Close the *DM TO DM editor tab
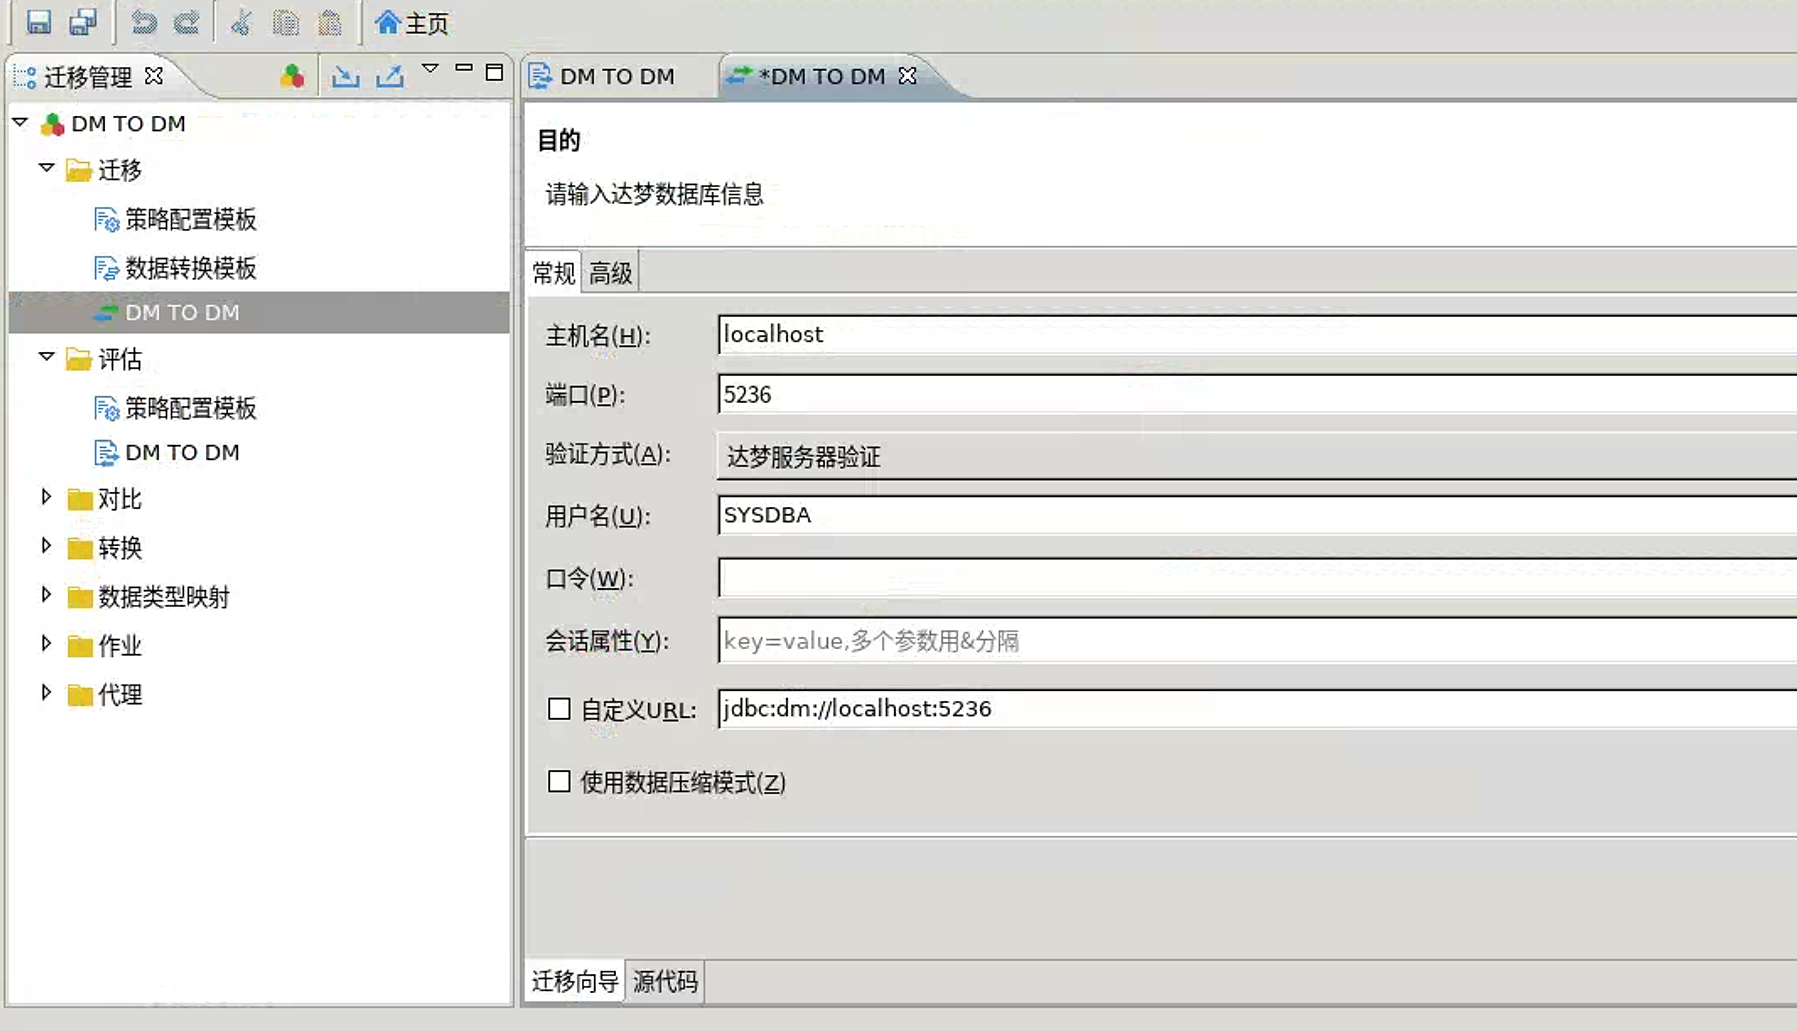Viewport: 1797px width, 1031px height. tap(907, 76)
